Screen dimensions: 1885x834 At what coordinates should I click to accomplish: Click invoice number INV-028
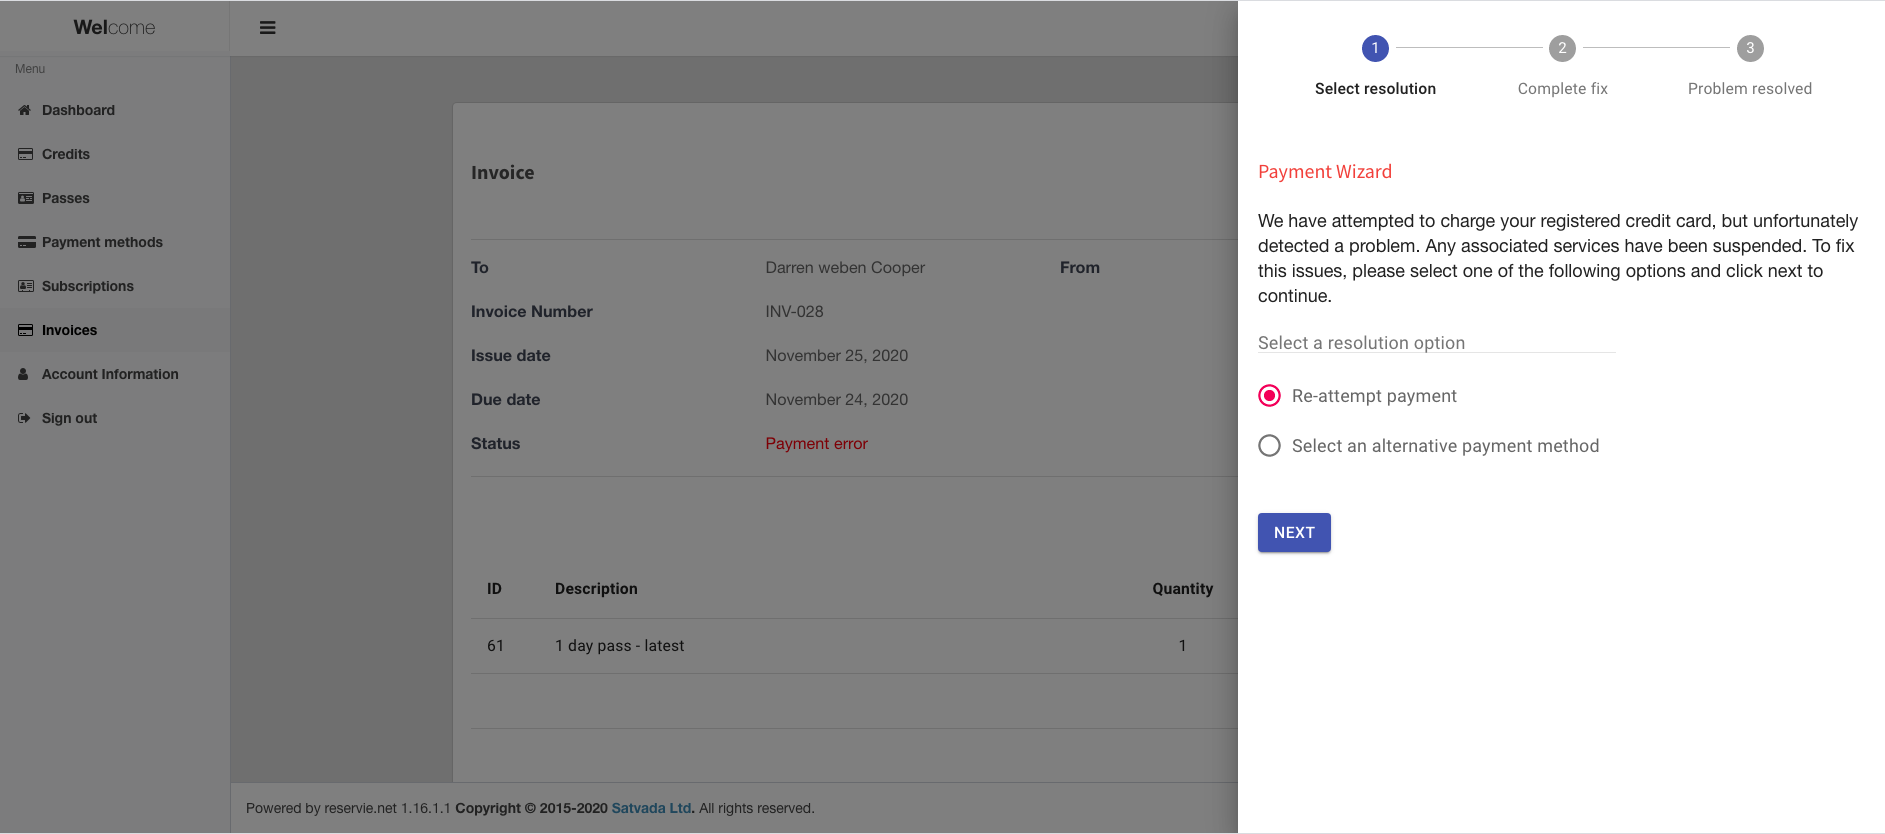[794, 312]
